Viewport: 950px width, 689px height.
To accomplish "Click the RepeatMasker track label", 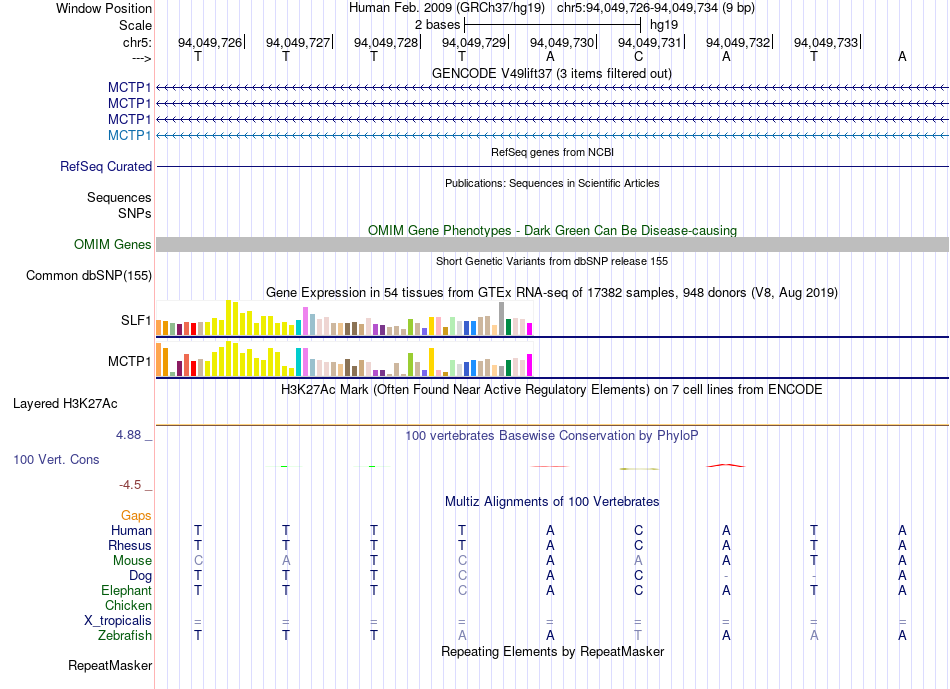I will click(110, 665).
